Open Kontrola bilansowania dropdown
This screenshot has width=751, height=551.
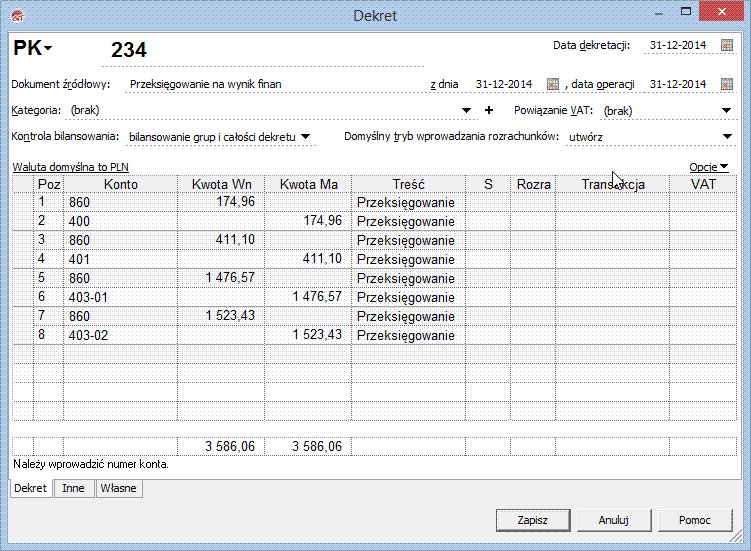coord(305,137)
